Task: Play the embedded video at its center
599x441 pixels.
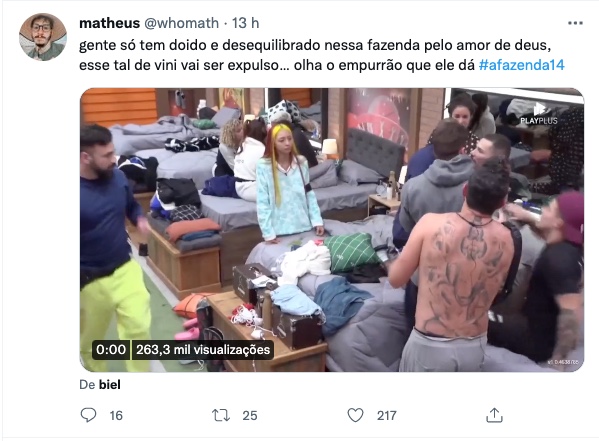Action: [332, 230]
